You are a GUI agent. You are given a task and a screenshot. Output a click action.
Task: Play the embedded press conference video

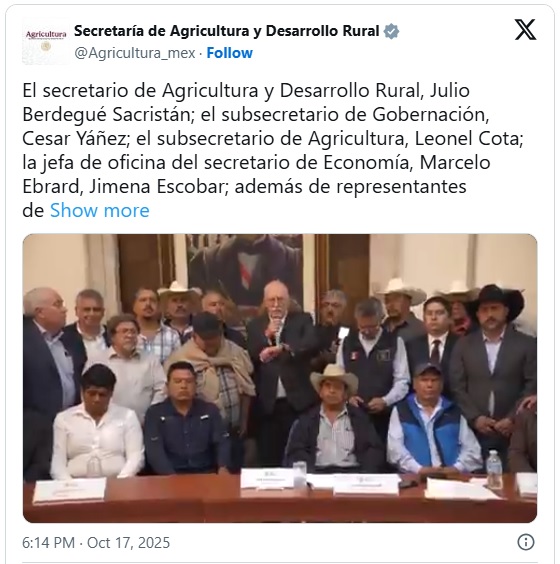coord(280,378)
